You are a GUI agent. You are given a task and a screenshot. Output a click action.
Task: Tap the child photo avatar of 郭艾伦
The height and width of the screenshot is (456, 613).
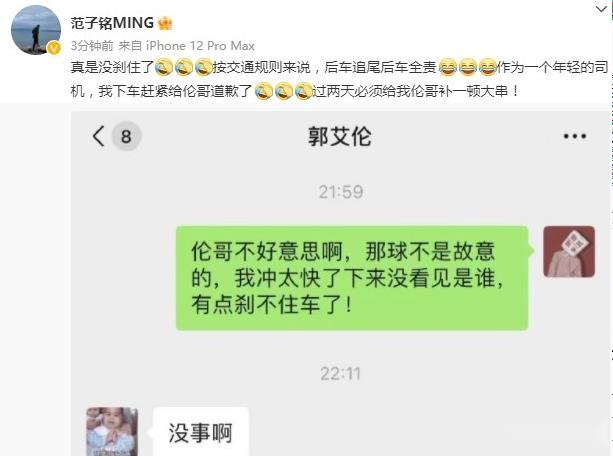[112, 431]
